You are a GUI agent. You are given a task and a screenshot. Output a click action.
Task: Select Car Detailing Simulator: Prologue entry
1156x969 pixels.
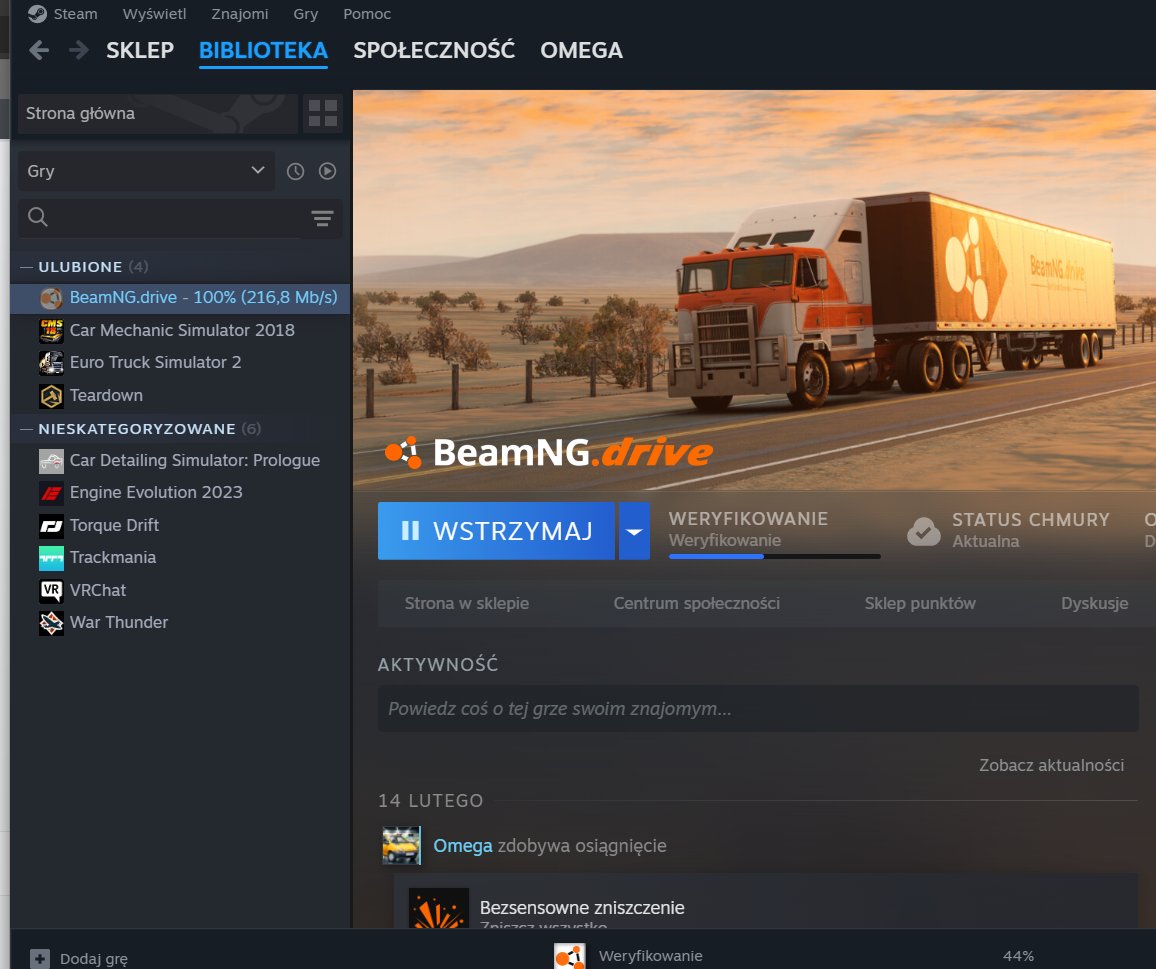click(x=181, y=461)
